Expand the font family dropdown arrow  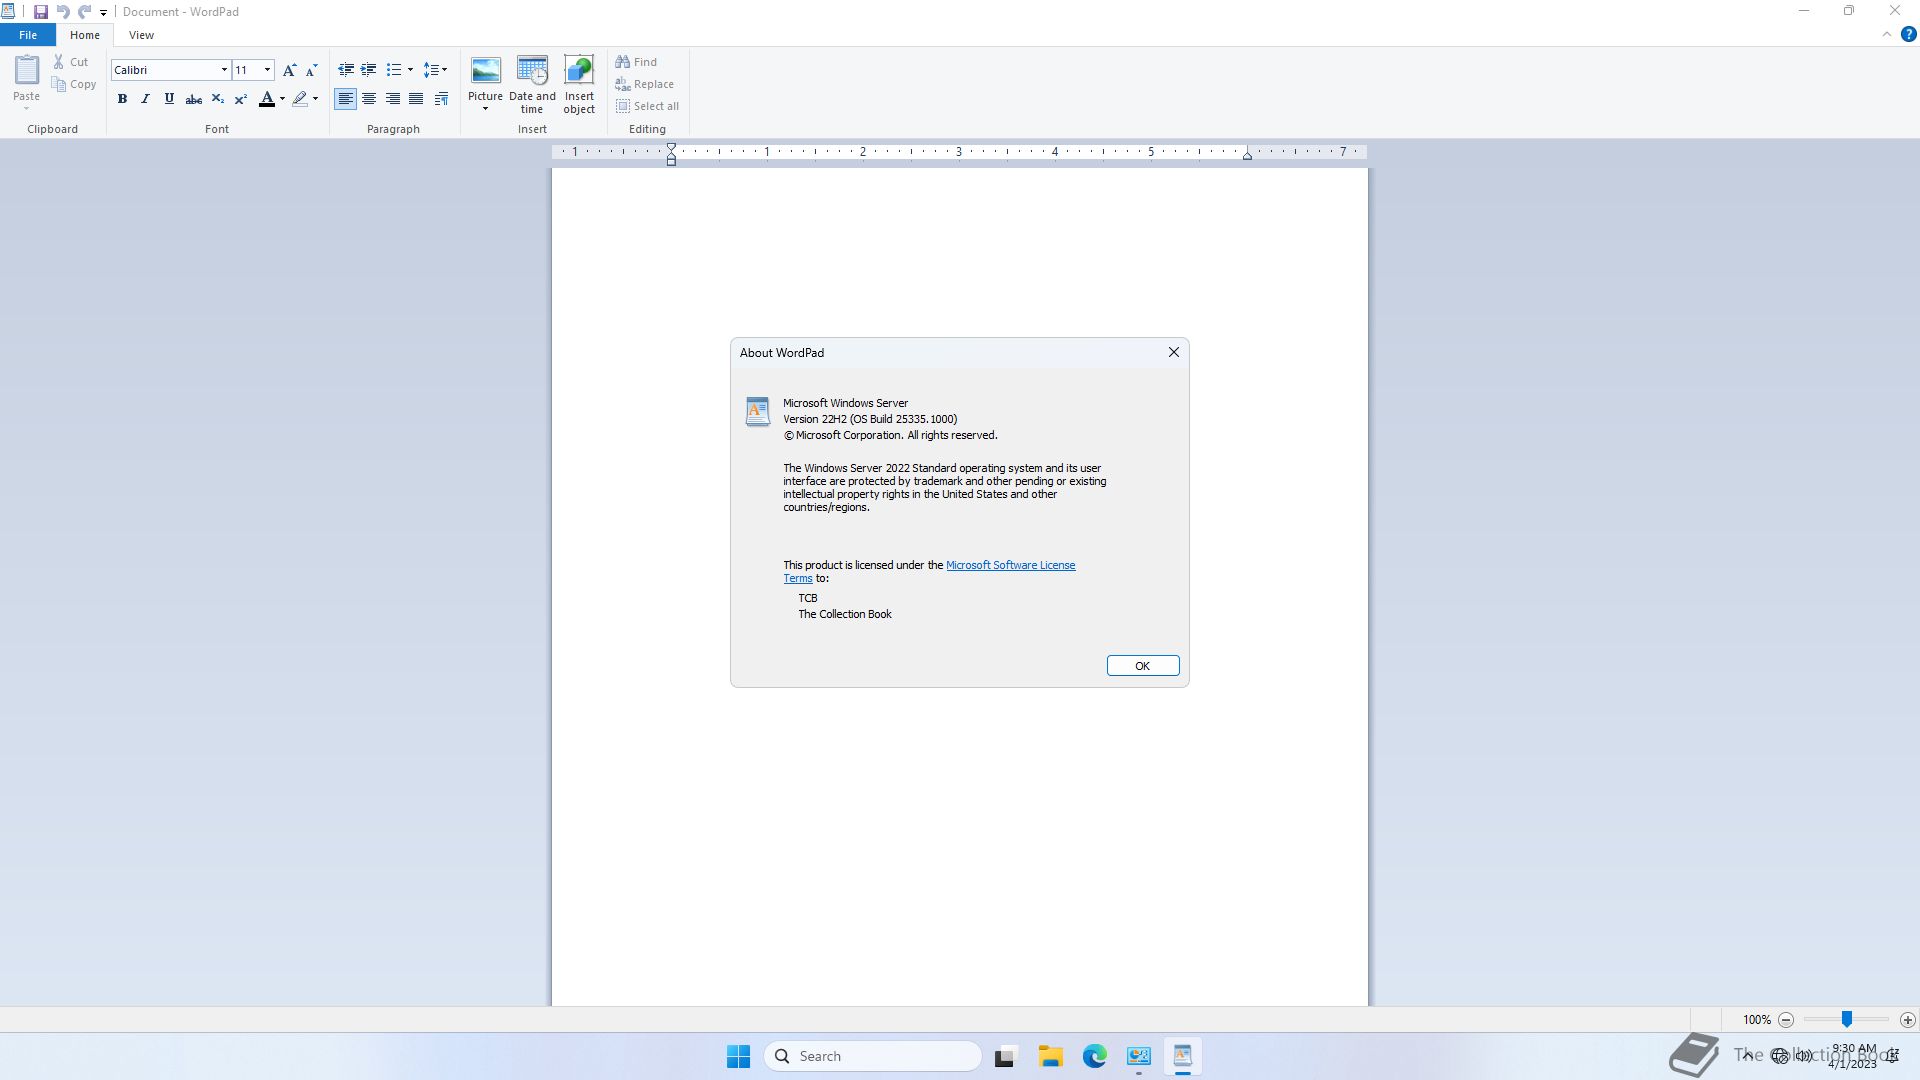tap(224, 70)
